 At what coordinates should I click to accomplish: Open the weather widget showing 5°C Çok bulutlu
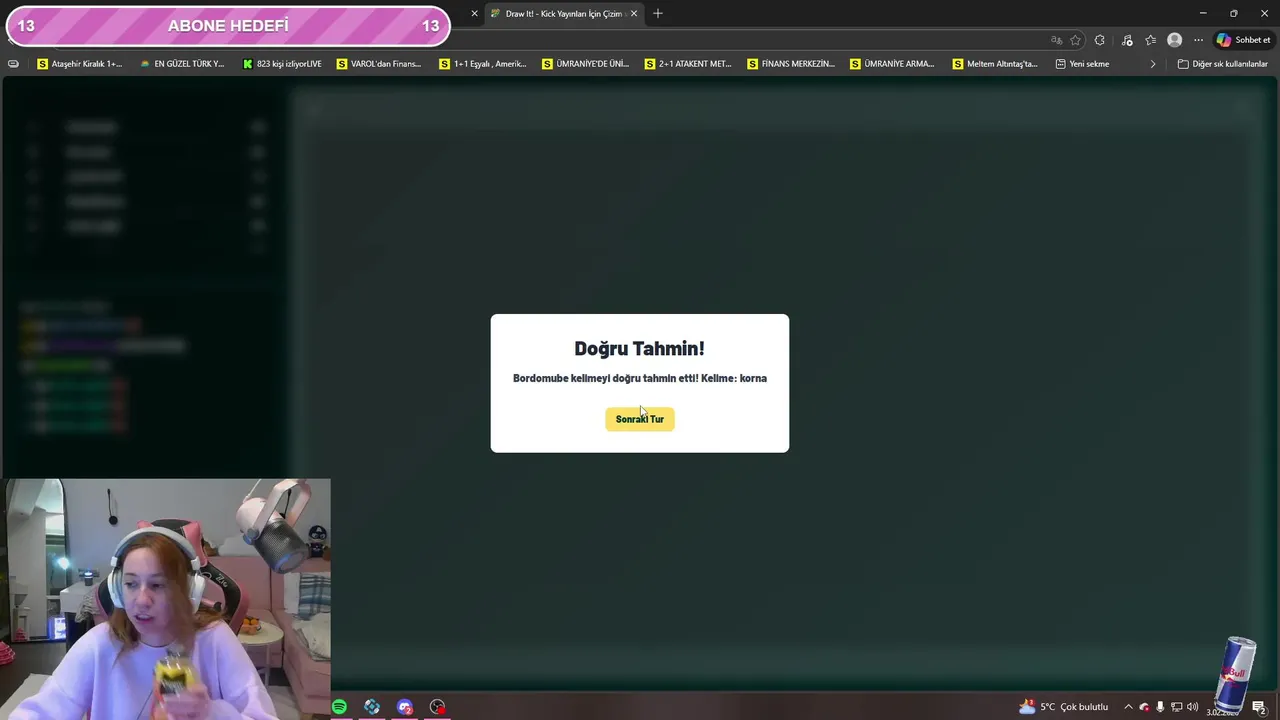pos(1063,707)
